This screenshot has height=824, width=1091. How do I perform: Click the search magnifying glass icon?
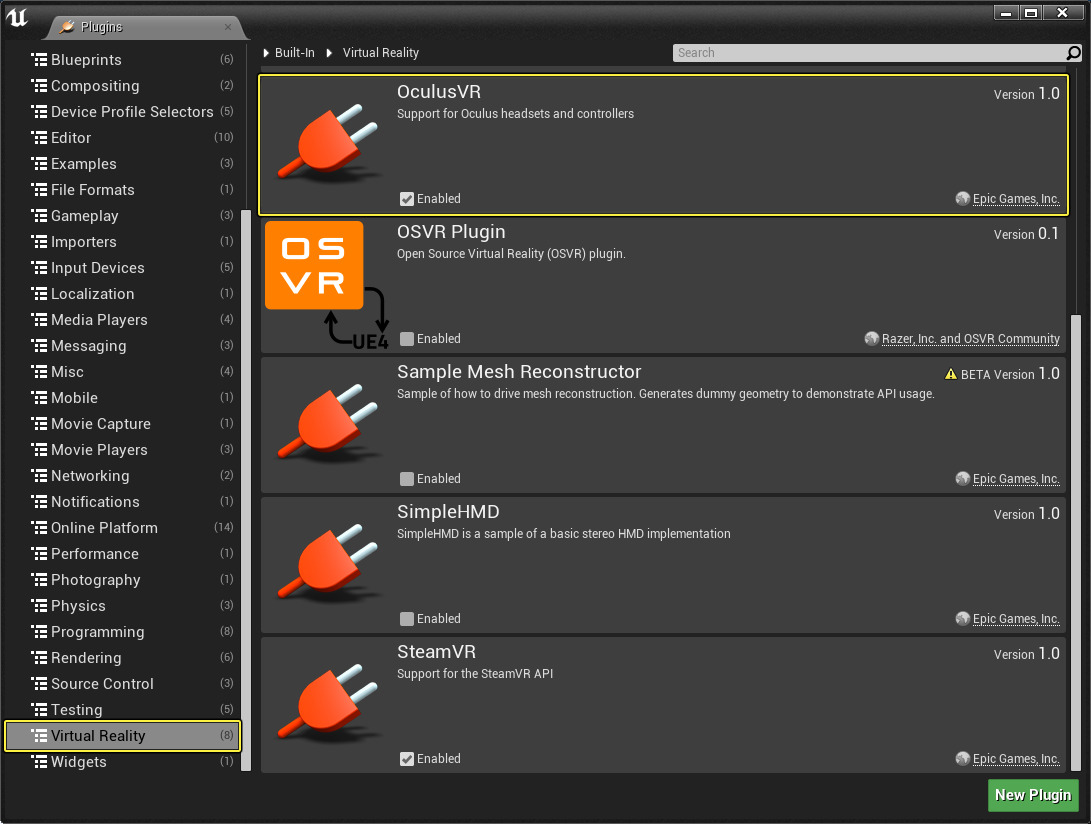[1074, 53]
